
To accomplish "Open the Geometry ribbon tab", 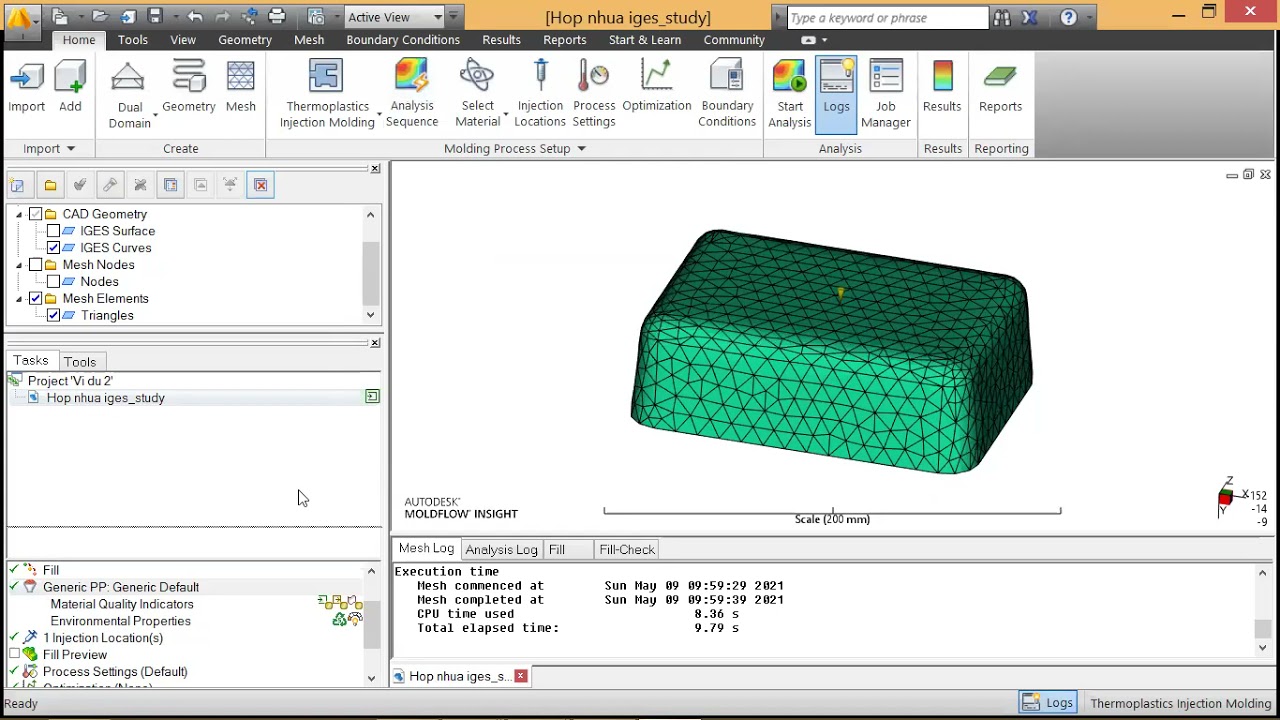I will [x=245, y=40].
